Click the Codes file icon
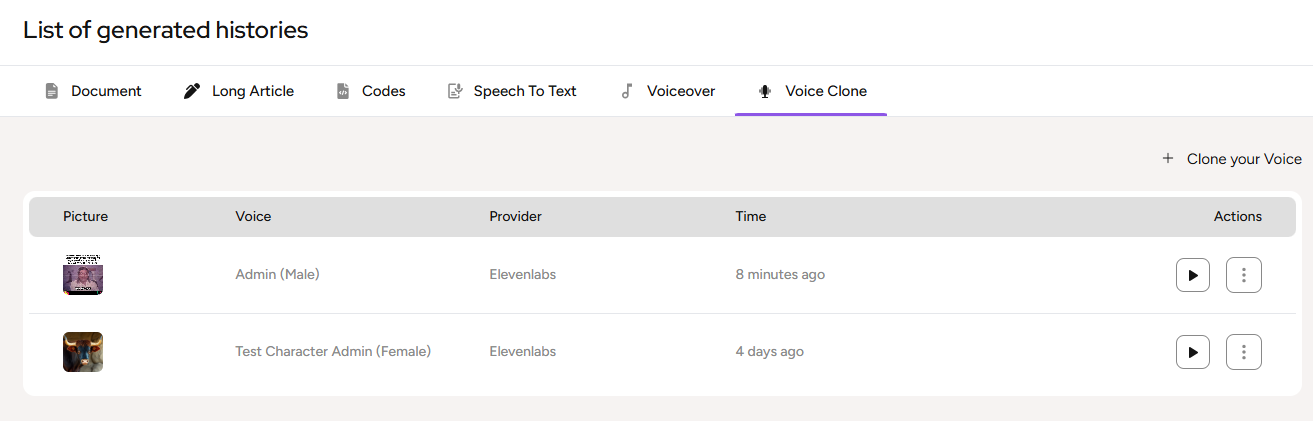The height and width of the screenshot is (421, 1313). [343, 91]
